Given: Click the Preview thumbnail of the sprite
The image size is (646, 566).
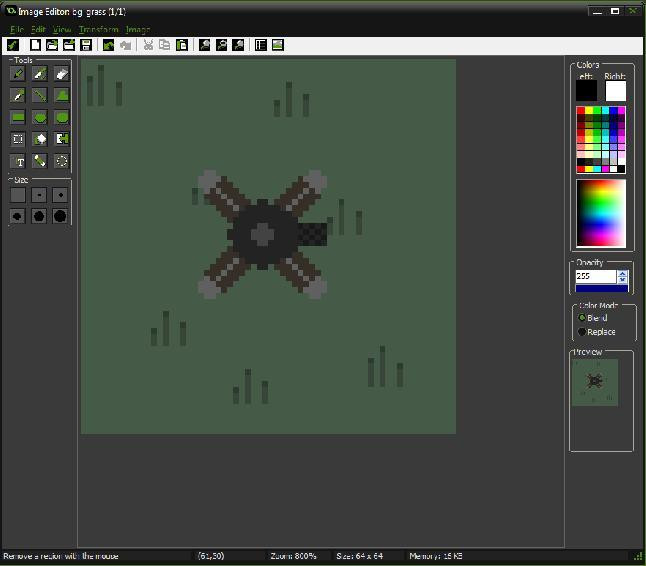Looking at the screenshot, I should [595, 382].
